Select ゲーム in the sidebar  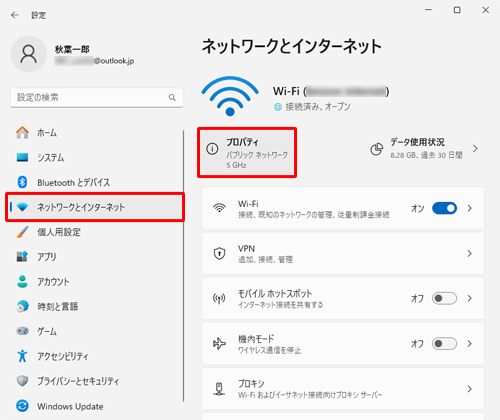click(95, 331)
